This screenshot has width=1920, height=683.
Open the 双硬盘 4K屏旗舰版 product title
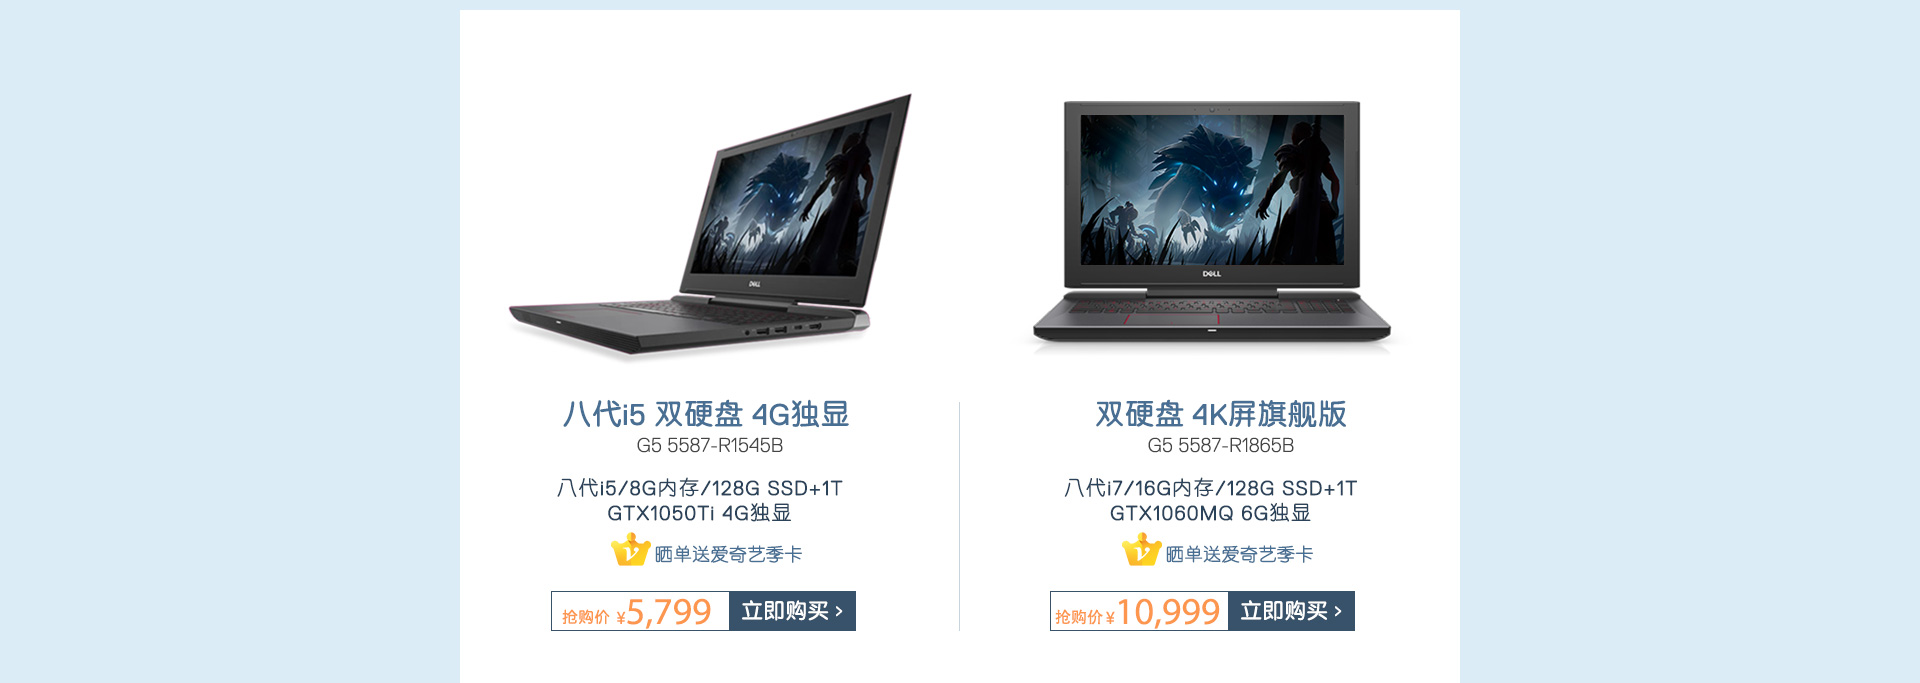pos(1221,414)
